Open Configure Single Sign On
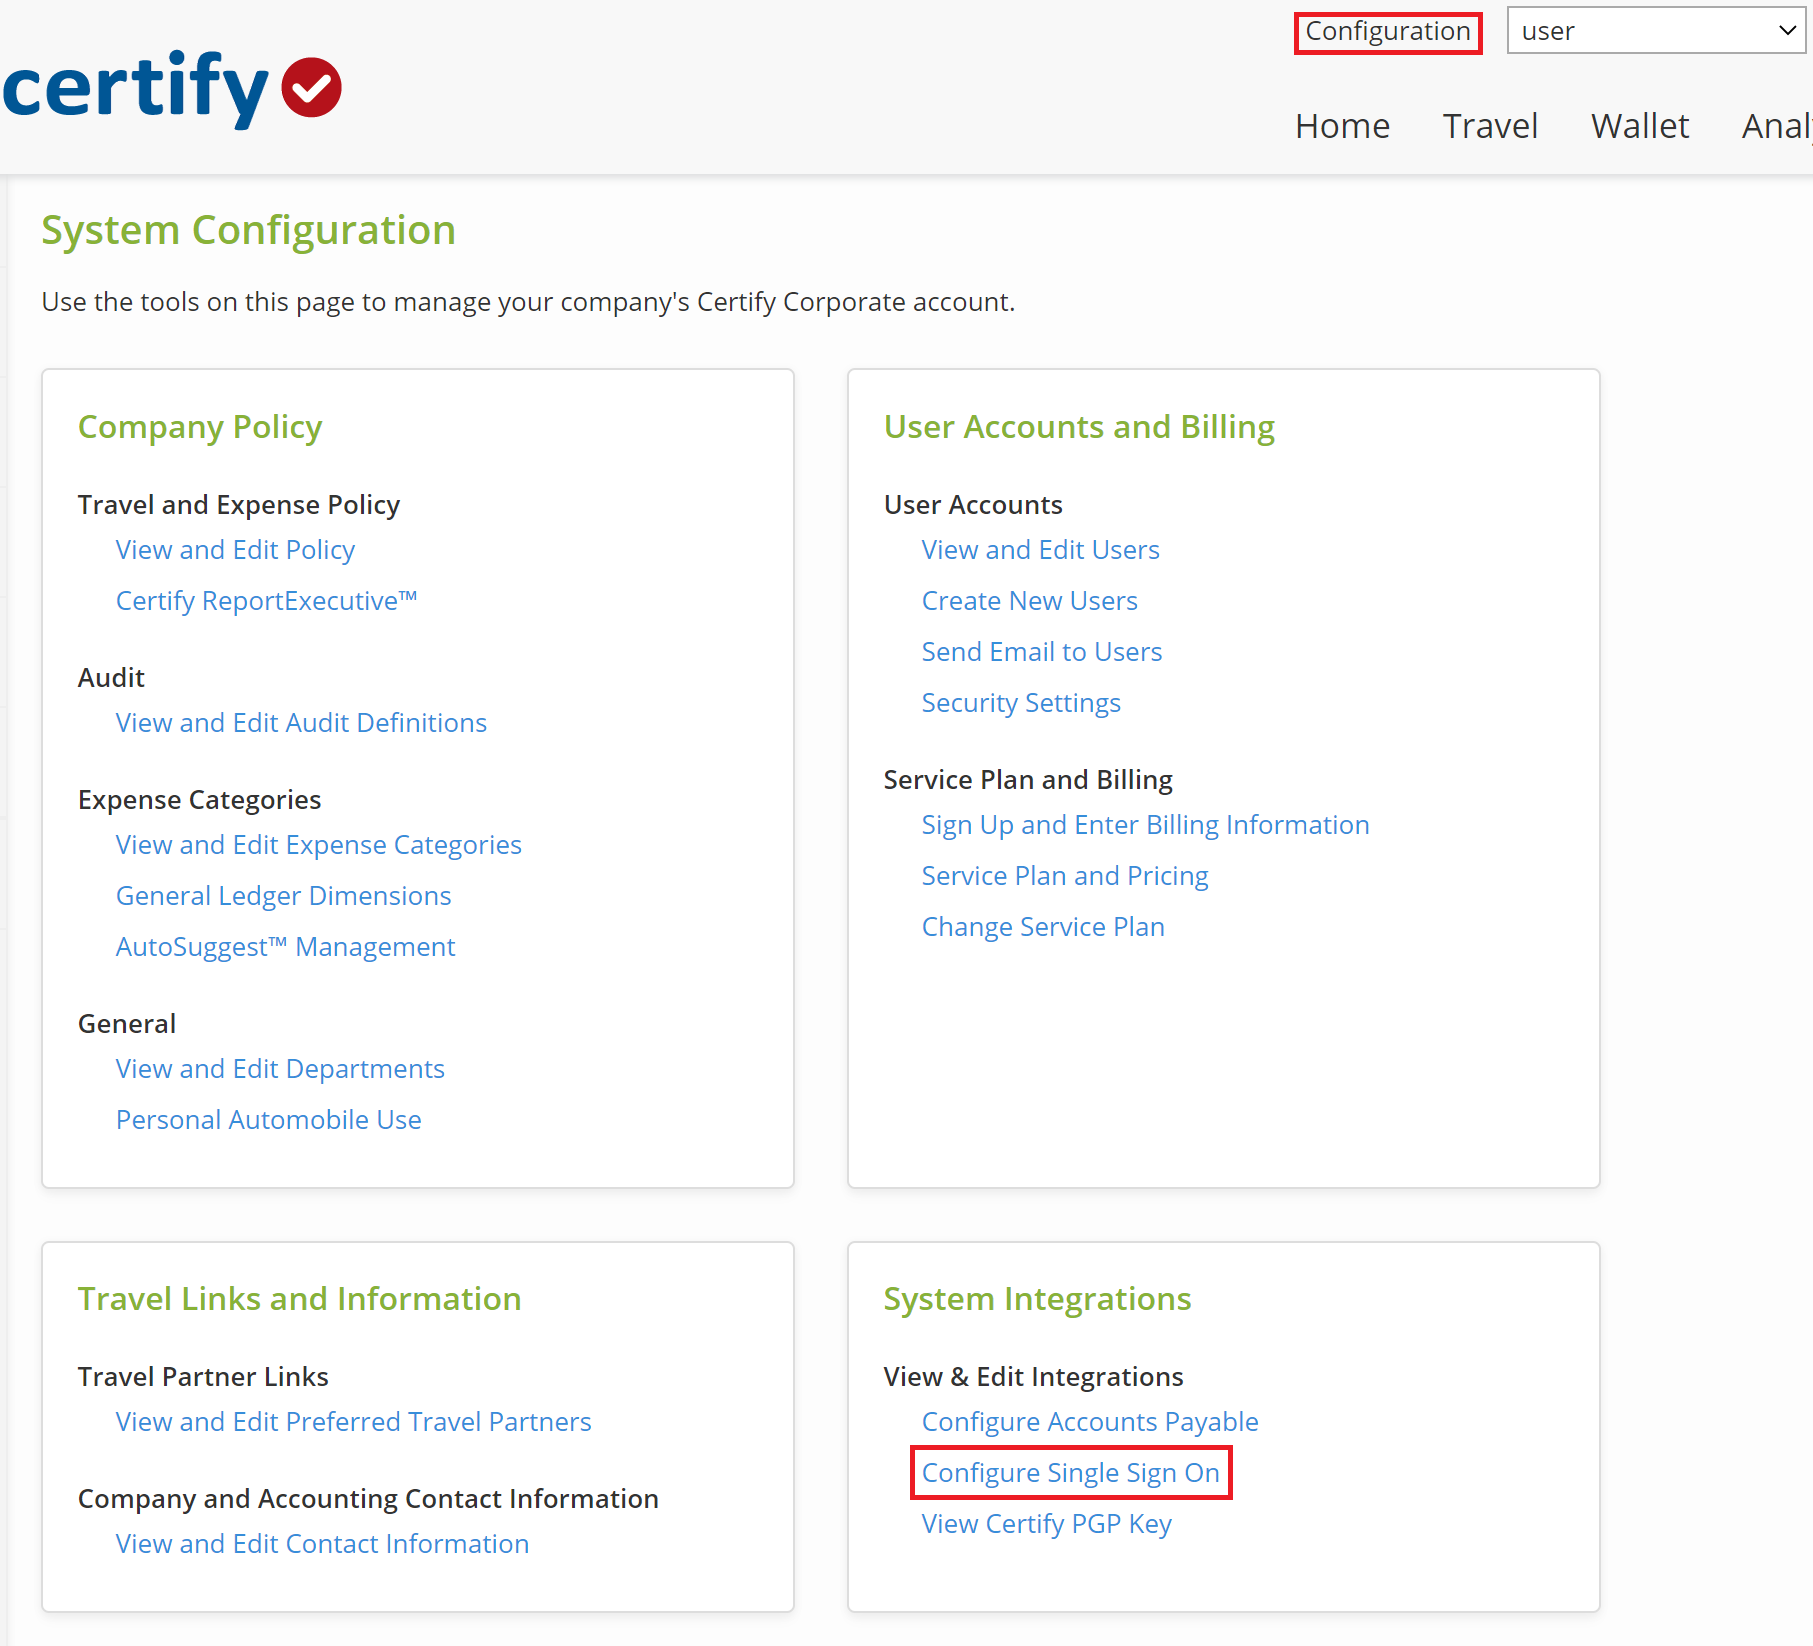This screenshot has height=1646, width=1813. [1070, 1473]
